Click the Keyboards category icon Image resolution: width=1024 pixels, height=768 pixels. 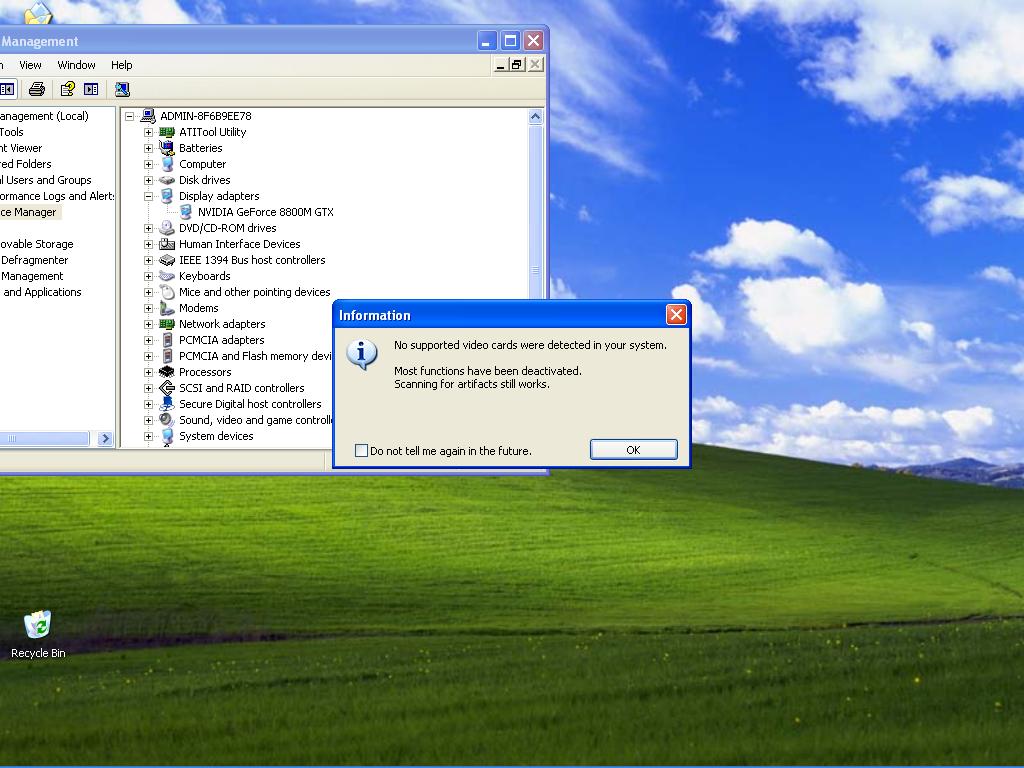167,276
